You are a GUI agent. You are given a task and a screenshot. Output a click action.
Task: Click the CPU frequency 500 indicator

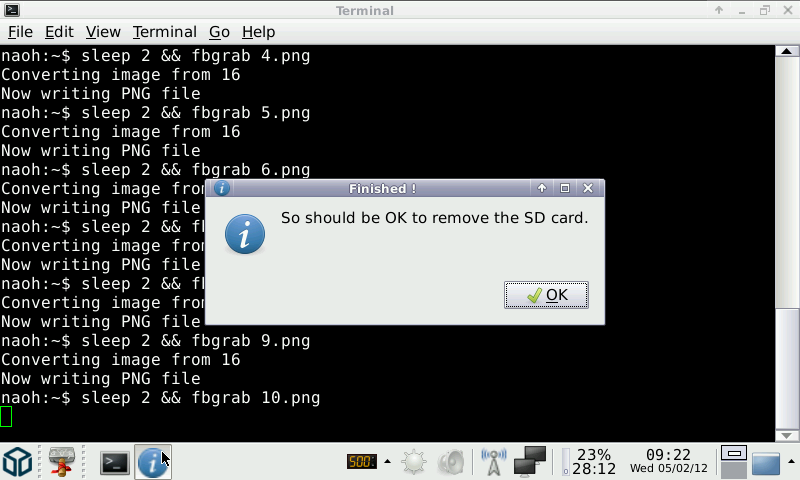359,462
